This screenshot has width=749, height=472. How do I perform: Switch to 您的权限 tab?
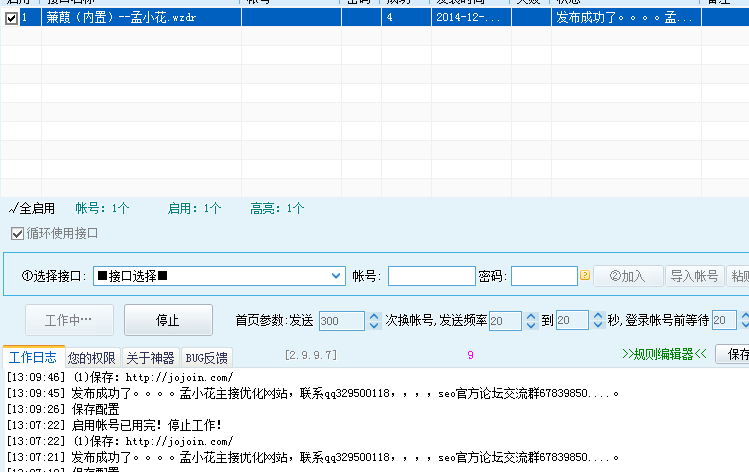[92, 358]
